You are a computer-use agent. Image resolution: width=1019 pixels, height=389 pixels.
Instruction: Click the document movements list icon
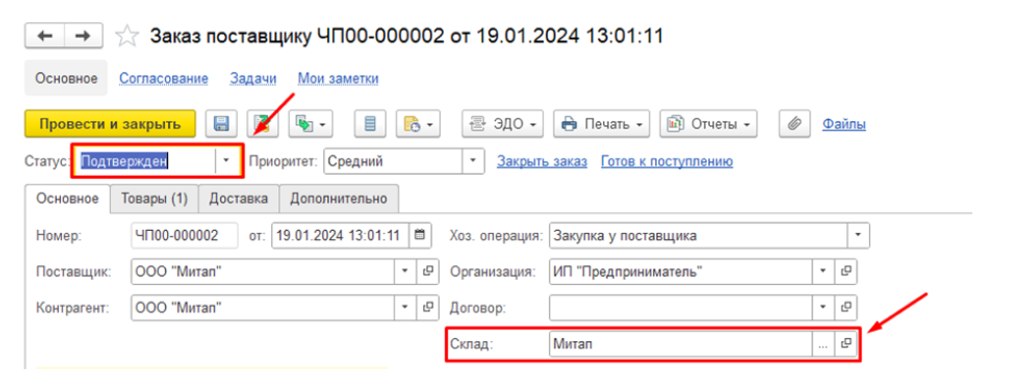(370, 123)
